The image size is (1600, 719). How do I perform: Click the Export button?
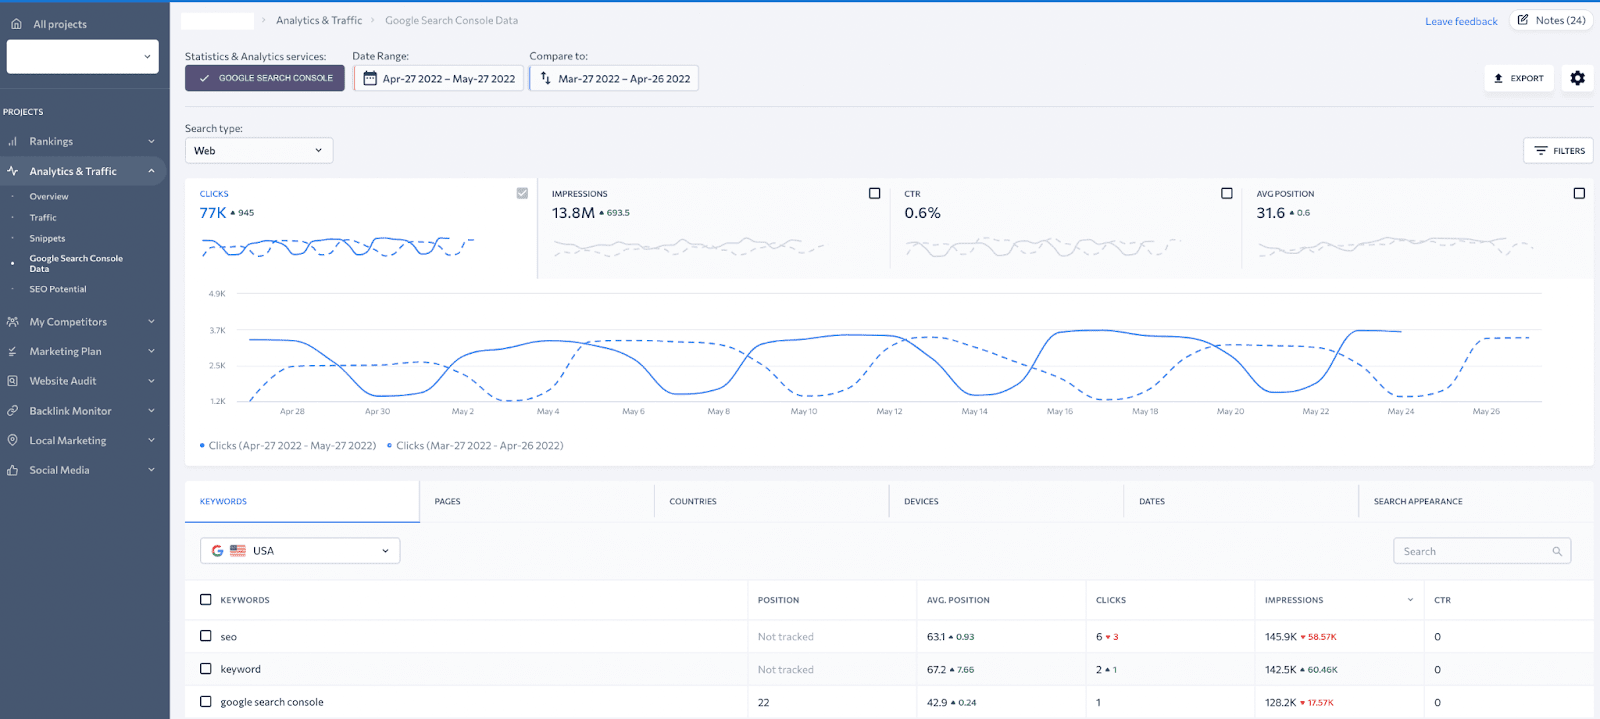click(x=1519, y=78)
